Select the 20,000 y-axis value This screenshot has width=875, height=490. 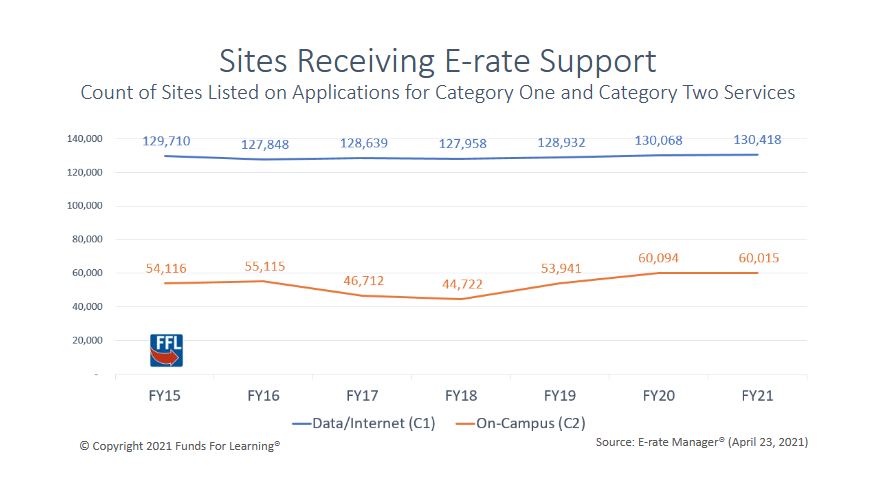coord(87,340)
